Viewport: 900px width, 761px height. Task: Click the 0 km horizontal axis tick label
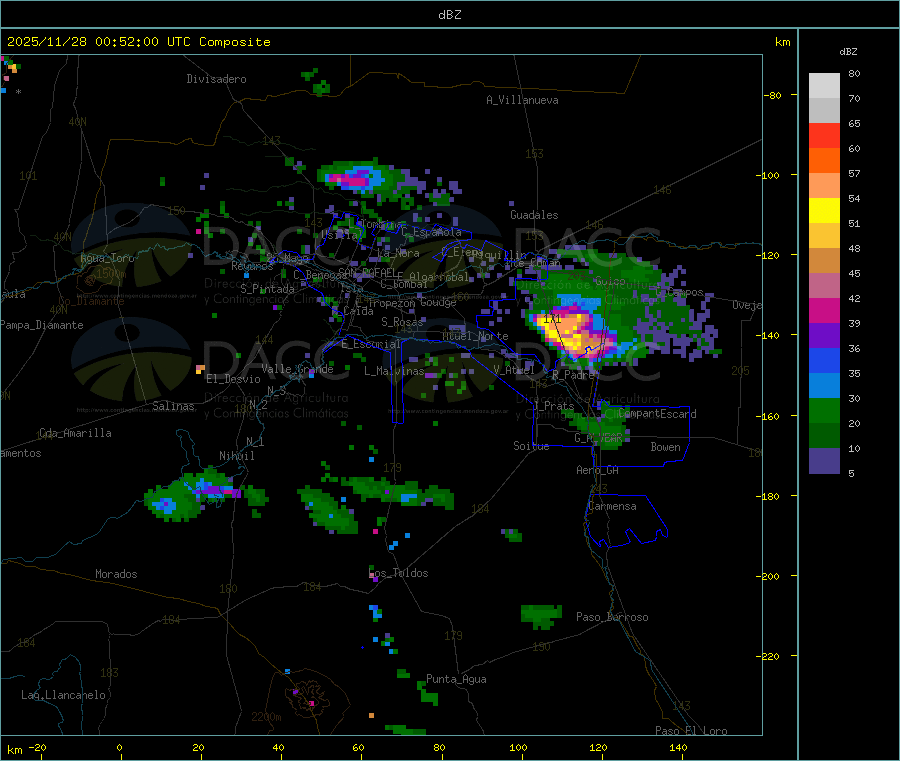point(119,747)
